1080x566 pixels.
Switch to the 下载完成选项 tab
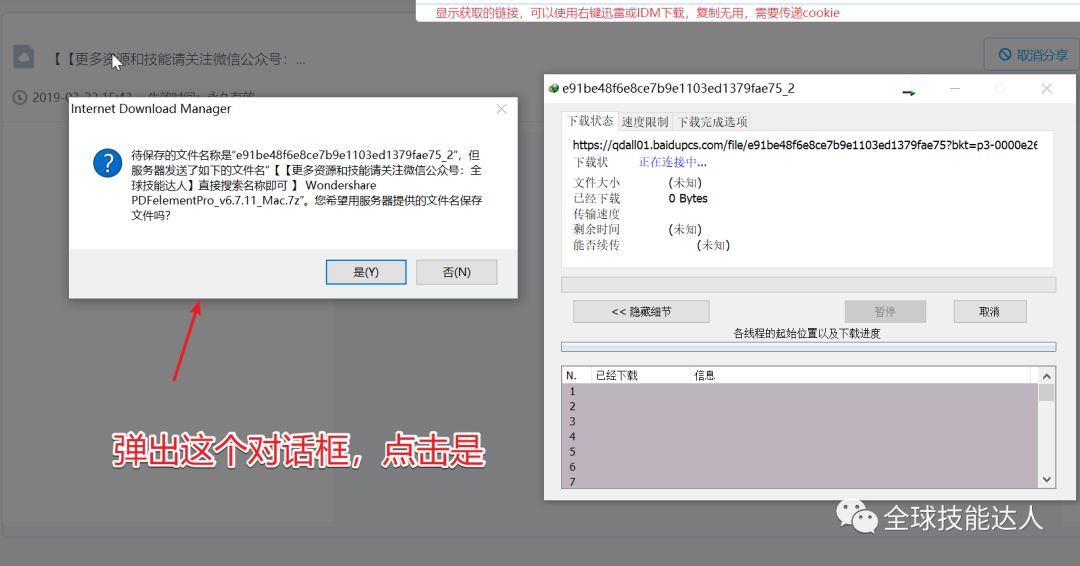(712, 122)
